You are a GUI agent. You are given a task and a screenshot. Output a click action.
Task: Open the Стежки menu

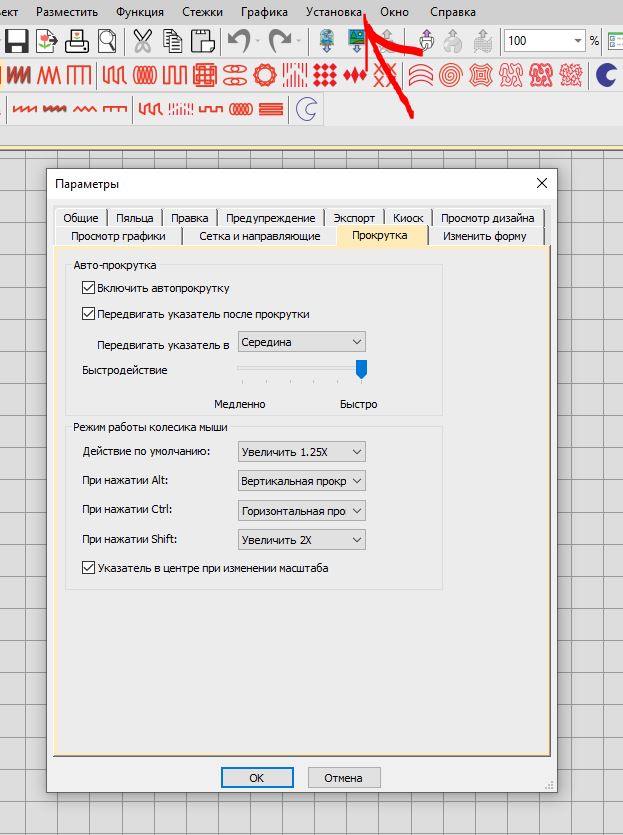203,12
